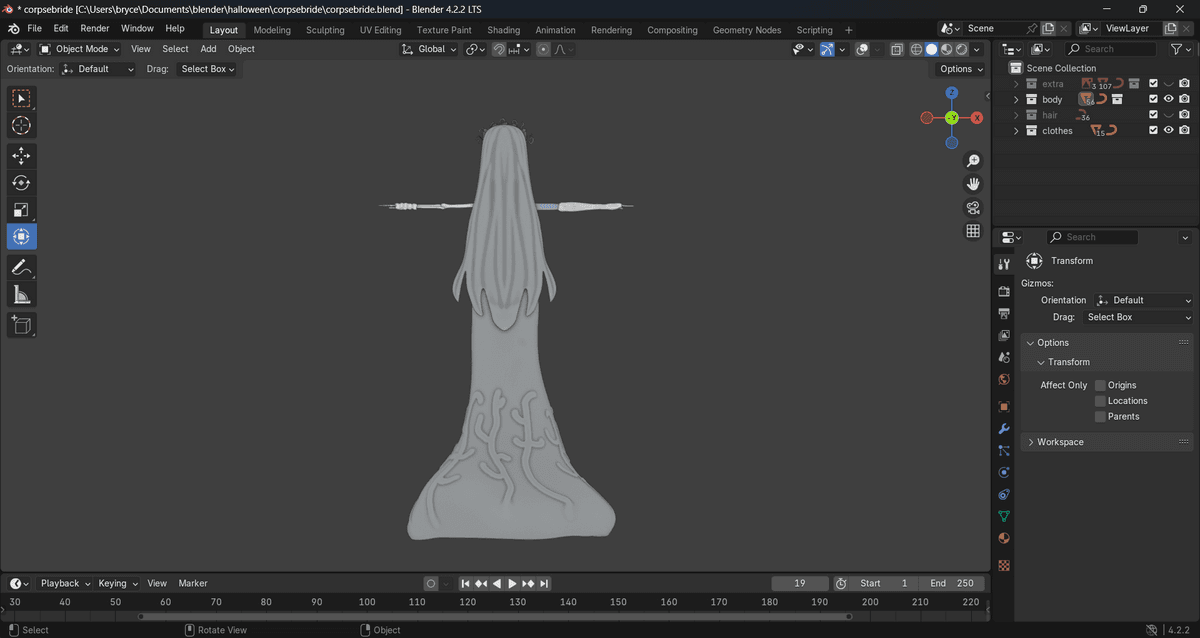Select the Move tool in toolbar
The image size is (1200, 638).
coord(21,155)
